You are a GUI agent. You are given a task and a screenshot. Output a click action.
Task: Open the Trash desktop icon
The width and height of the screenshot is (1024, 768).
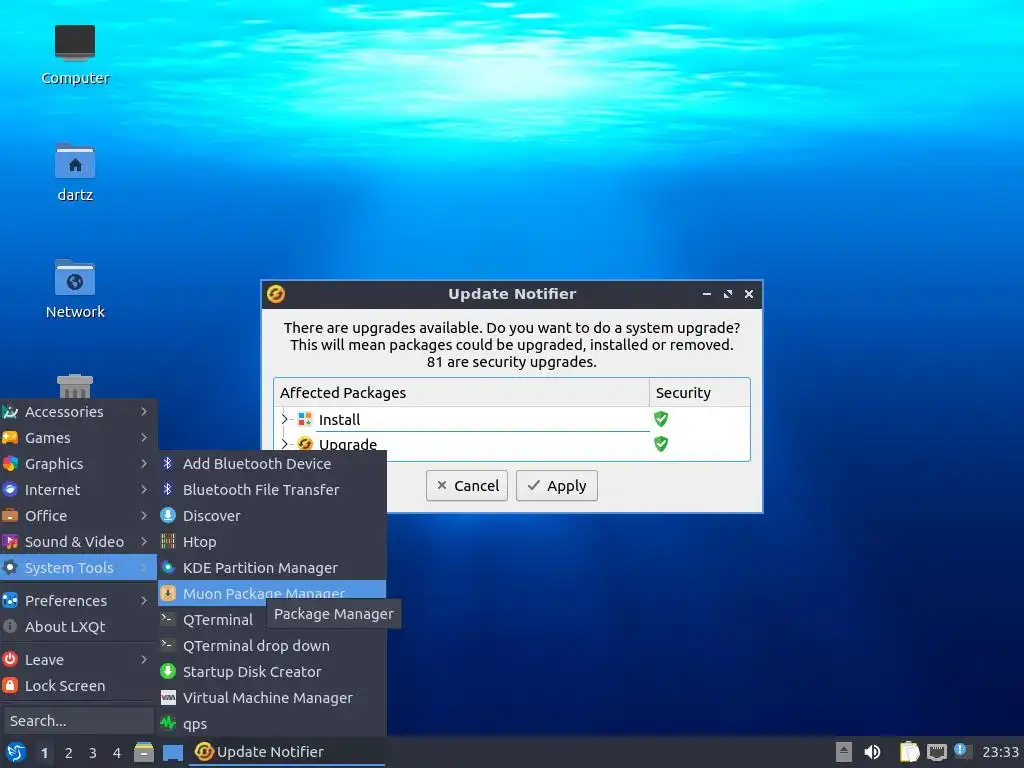(74, 386)
